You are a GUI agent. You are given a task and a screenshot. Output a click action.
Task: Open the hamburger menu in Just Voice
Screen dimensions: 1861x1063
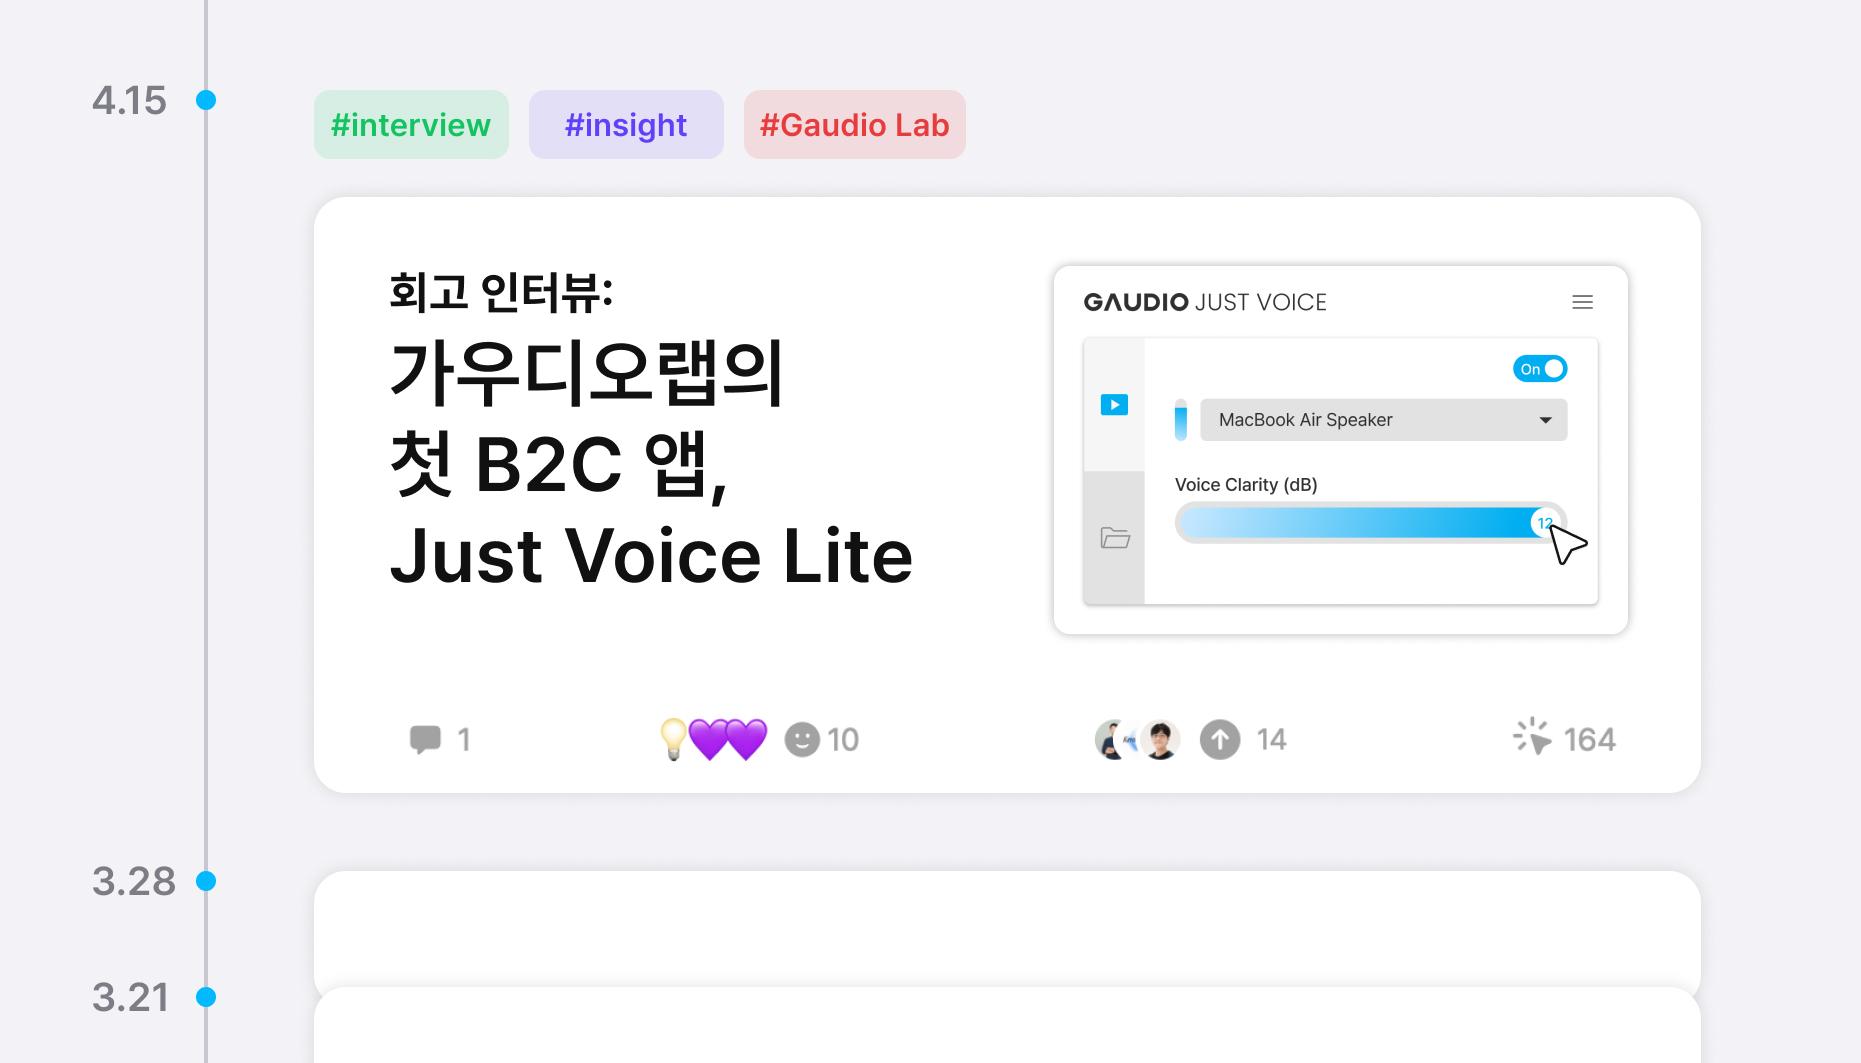pos(1582,302)
